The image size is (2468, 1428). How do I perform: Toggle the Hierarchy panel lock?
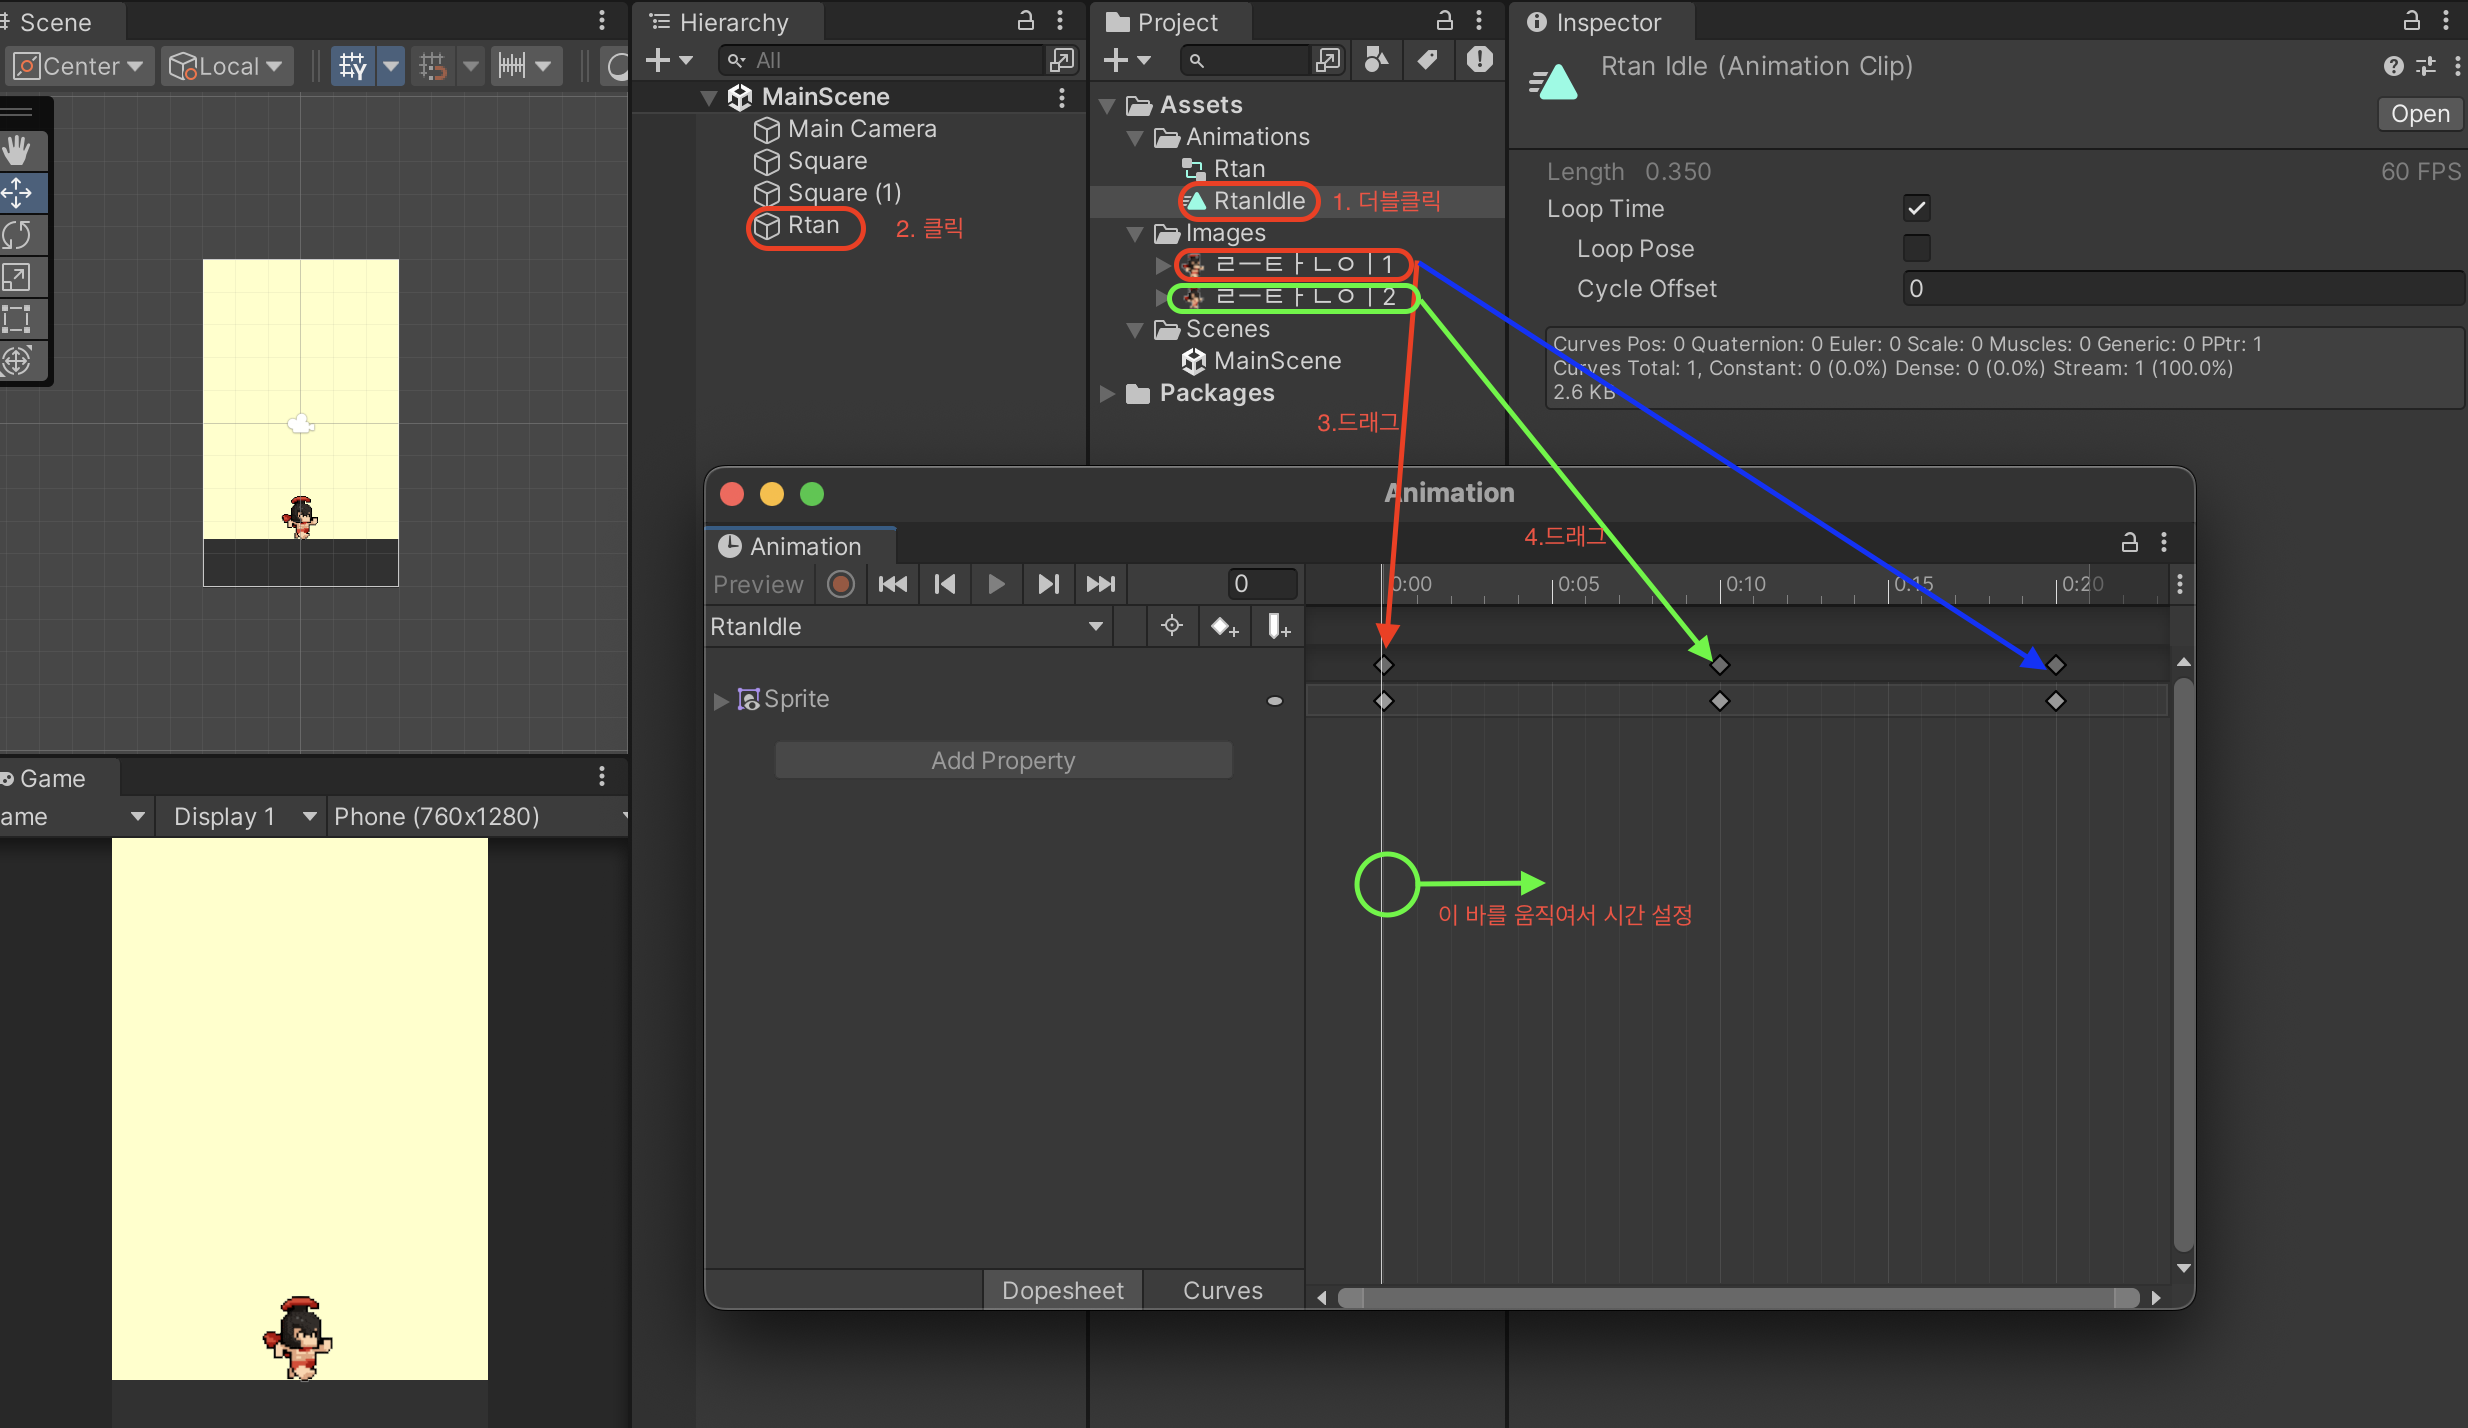tap(1025, 20)
